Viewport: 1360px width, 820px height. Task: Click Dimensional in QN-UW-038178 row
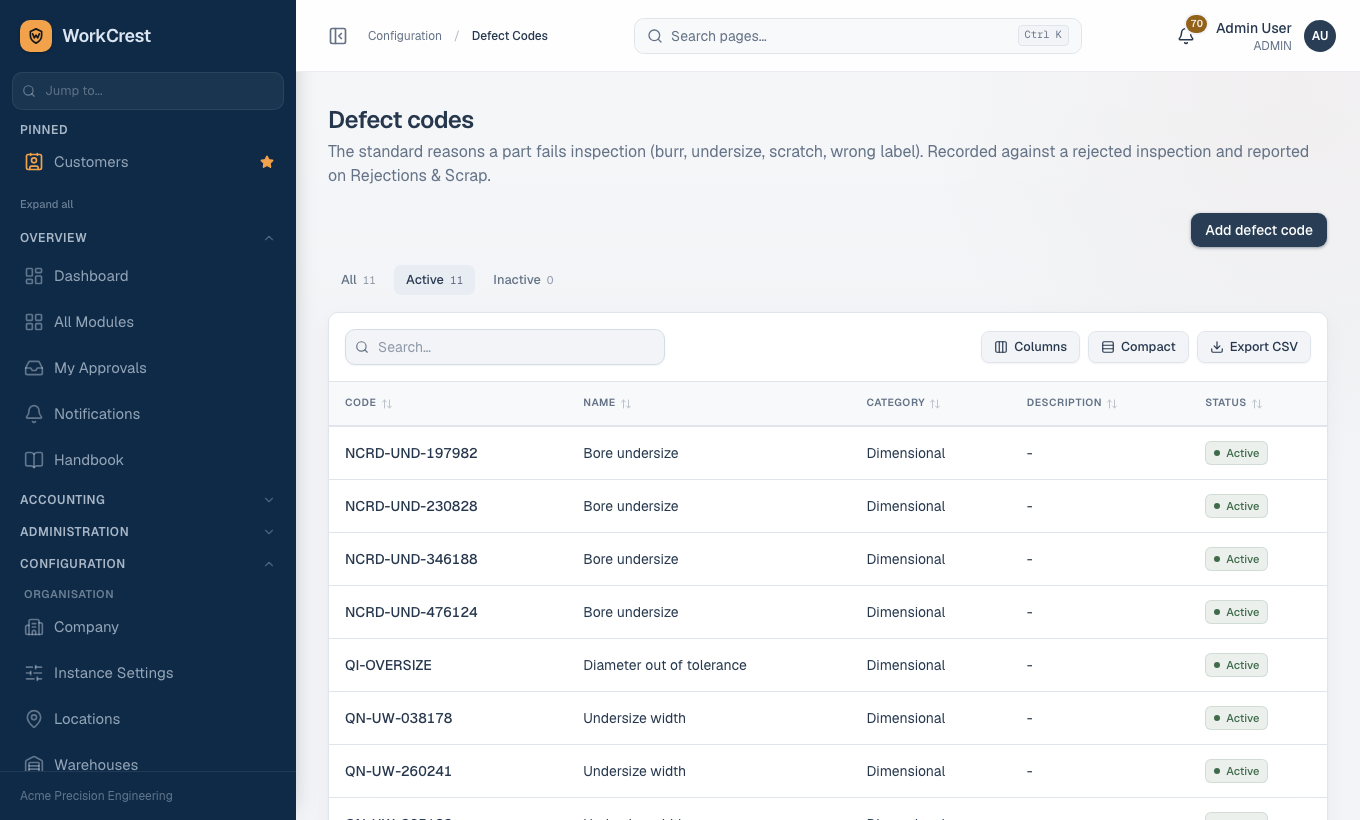906,718
